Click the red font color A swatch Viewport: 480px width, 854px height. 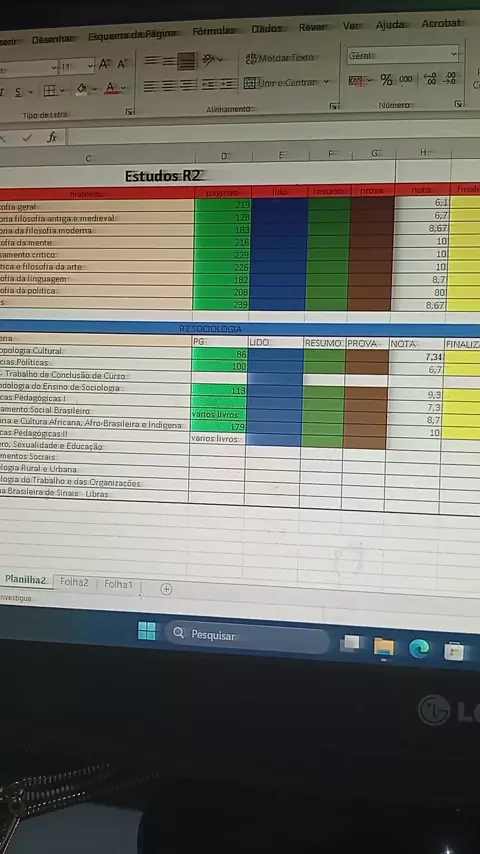click(111, 88)
